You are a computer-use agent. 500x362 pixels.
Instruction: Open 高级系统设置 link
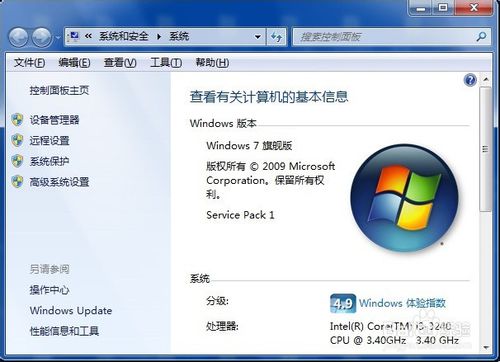[x=59, y=182]
